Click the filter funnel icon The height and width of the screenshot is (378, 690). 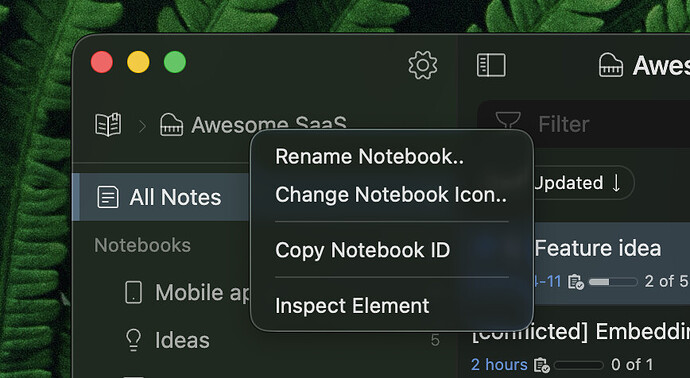tap(508, 121)
